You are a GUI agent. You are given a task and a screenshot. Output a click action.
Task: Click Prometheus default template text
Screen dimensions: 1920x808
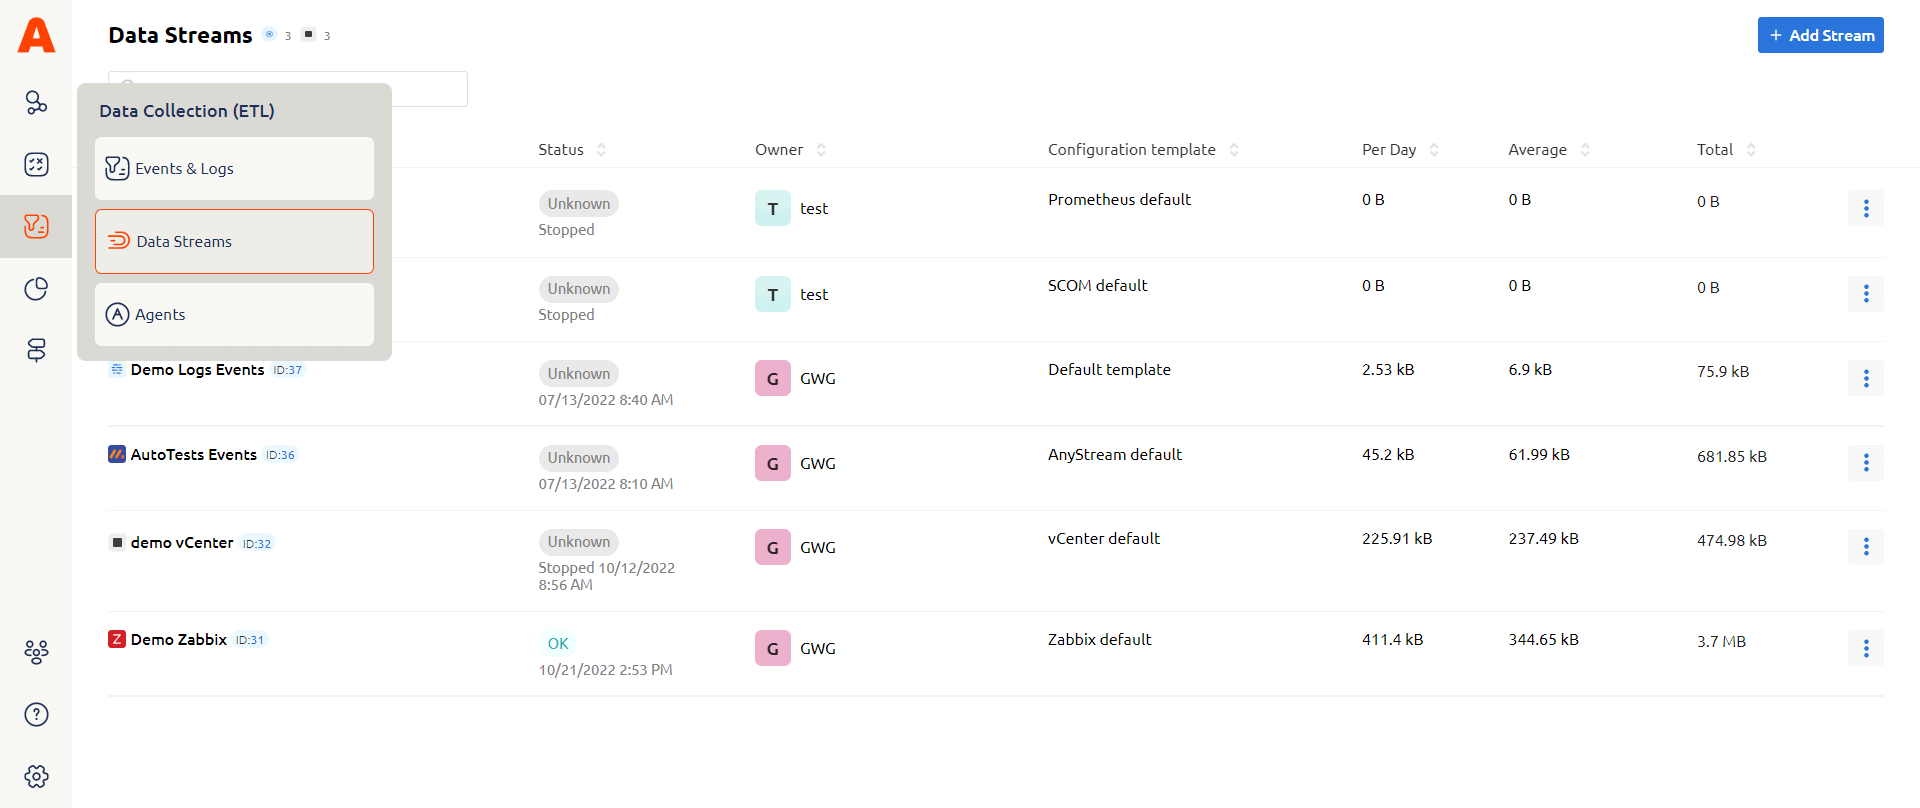tap(1119, 199)
